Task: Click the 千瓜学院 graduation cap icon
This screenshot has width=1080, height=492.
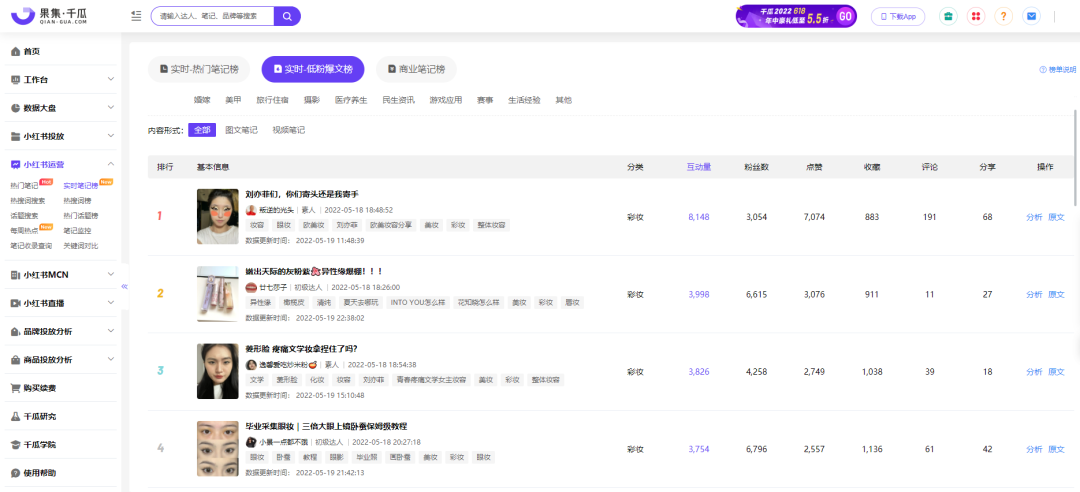Action: click(15, 444)
